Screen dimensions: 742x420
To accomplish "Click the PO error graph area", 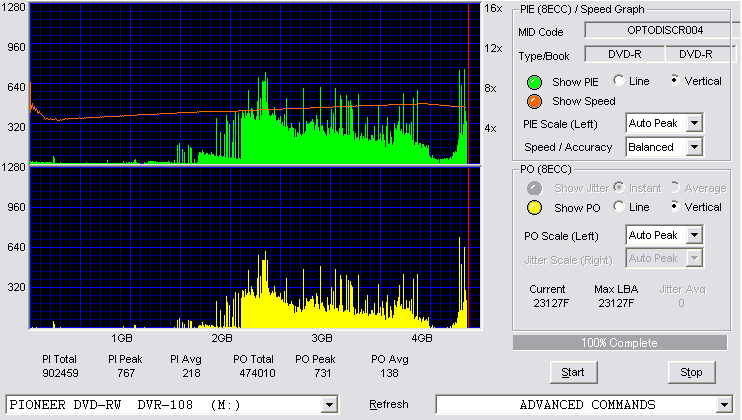I will pyautogui.click(x=255, y=248).
